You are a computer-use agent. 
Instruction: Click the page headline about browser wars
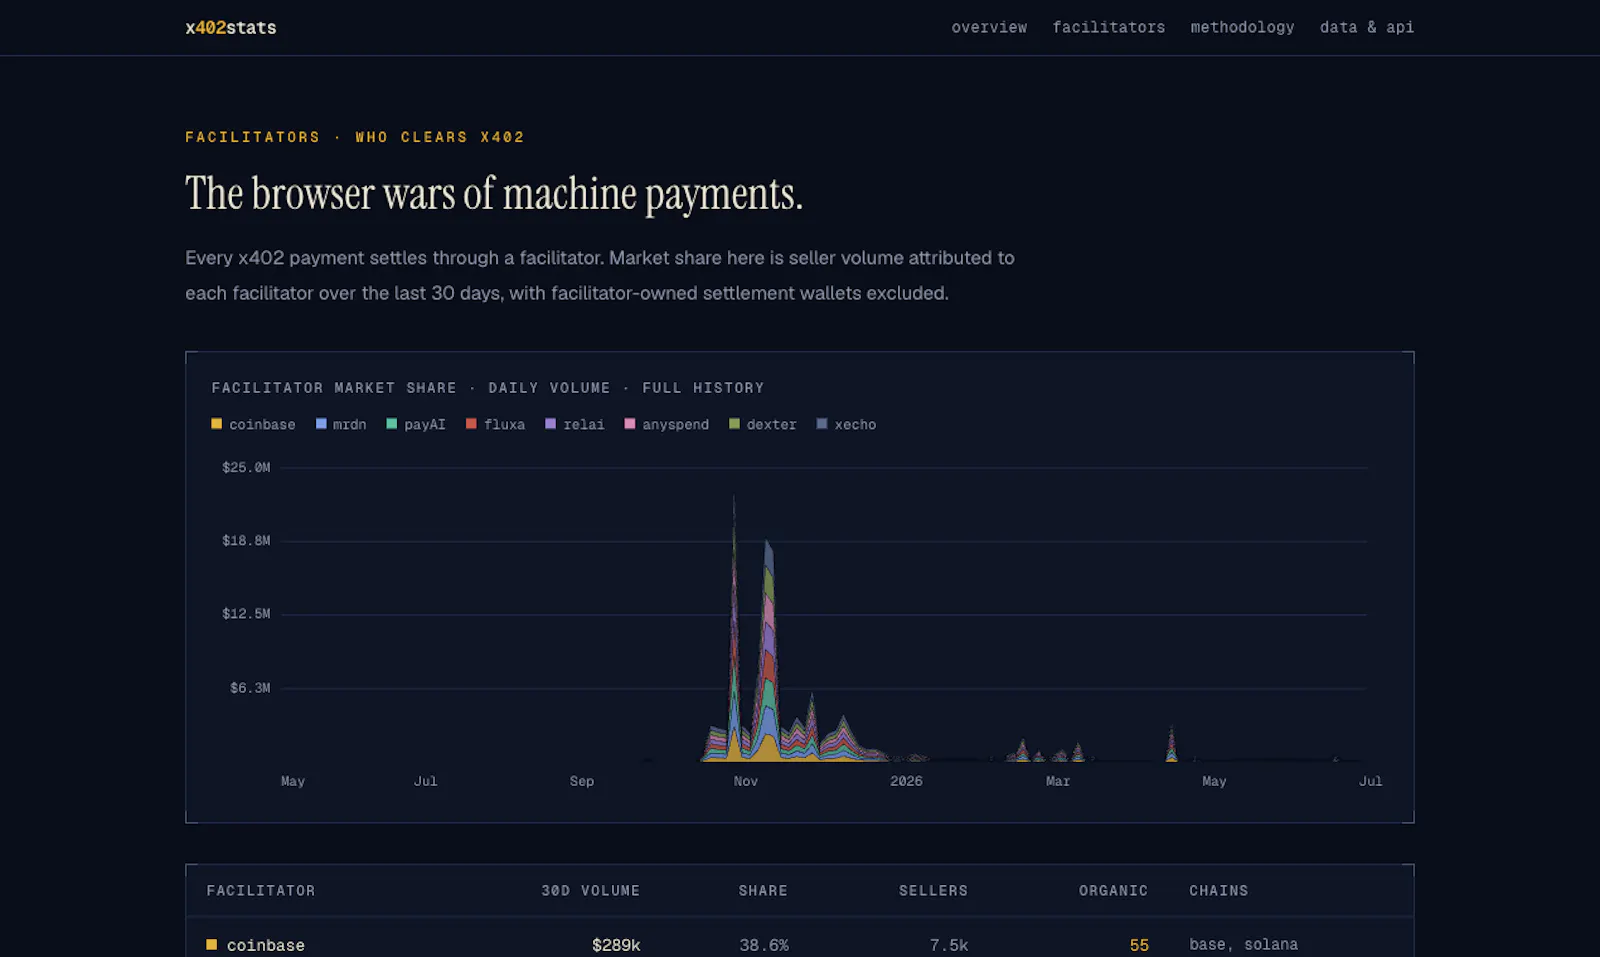(x=494, y=194)
